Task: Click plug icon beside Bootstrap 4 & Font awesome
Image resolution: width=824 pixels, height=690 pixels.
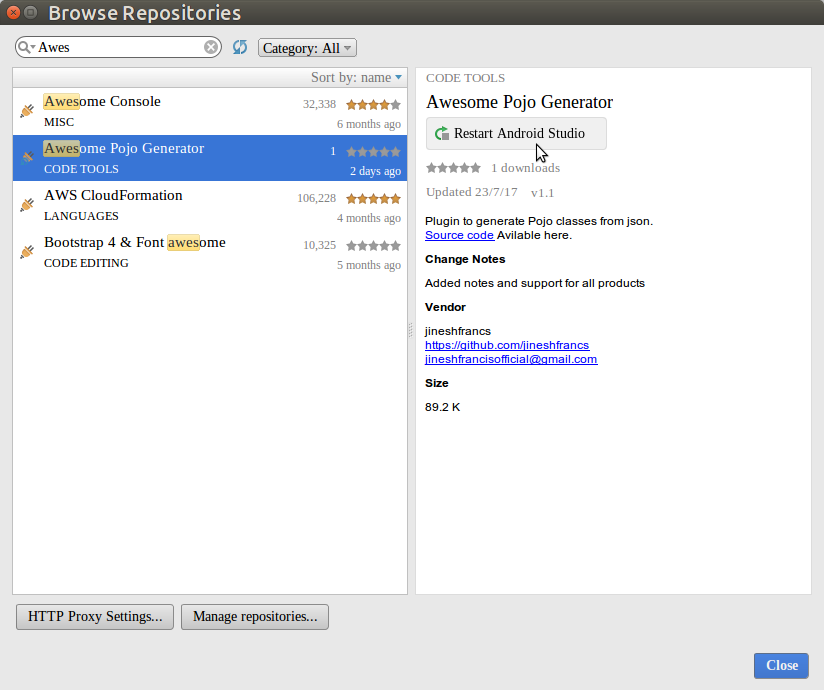Action: pyautogui.click(x=27, y=252)
